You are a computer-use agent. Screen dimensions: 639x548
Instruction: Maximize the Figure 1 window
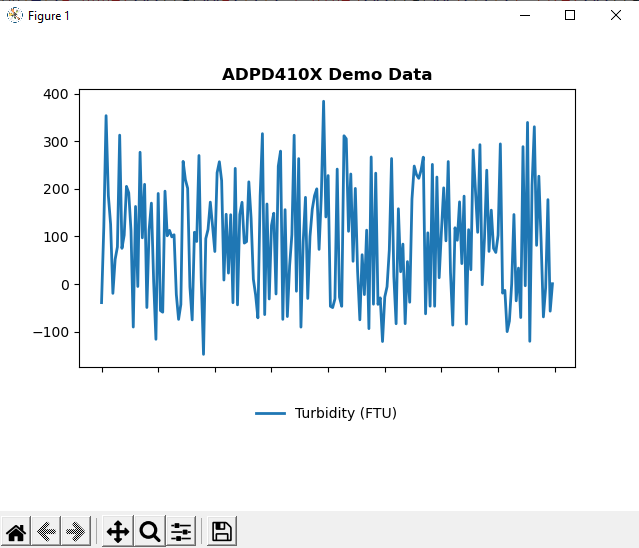click(x=570, y=15)
